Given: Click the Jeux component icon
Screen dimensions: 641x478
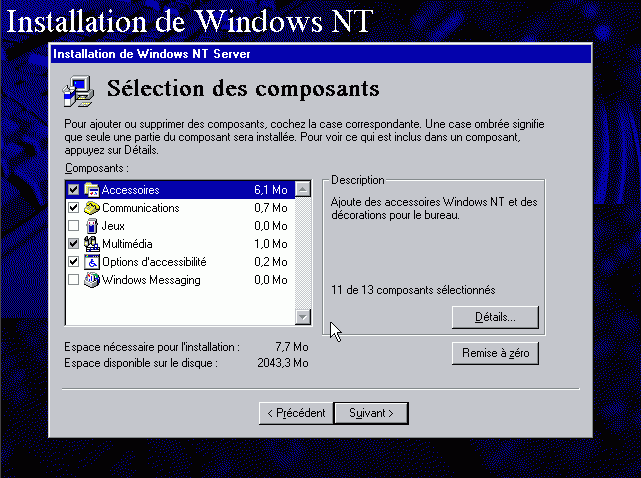Looking at the screenshot, I should 92,226.
